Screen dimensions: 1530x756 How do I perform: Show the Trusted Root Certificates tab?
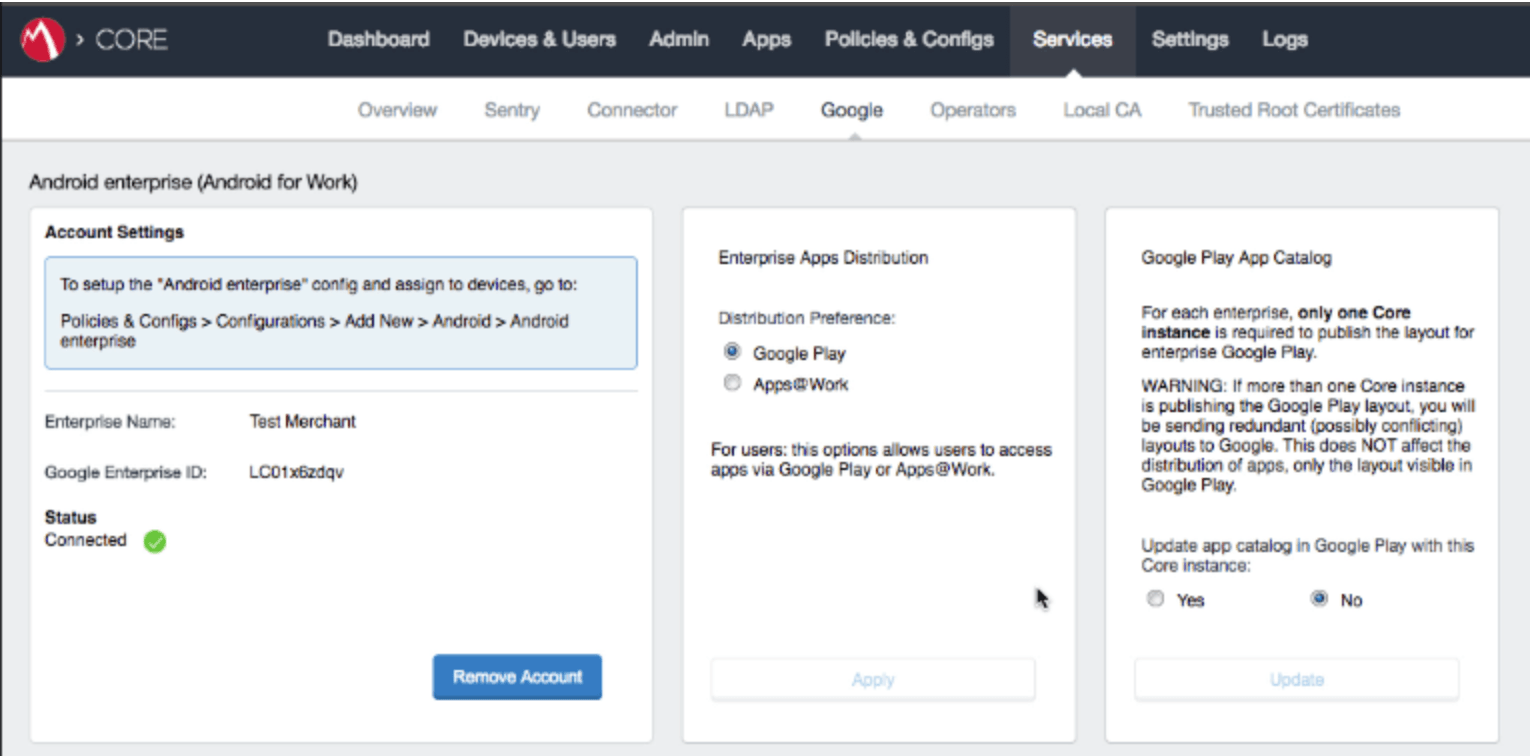coord(1294,110)
